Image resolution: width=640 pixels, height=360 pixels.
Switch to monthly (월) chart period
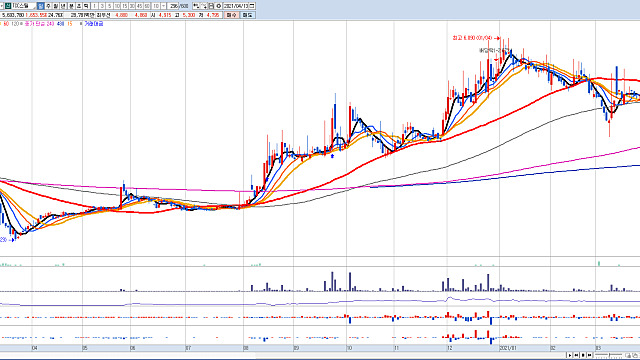click(56, 6)
